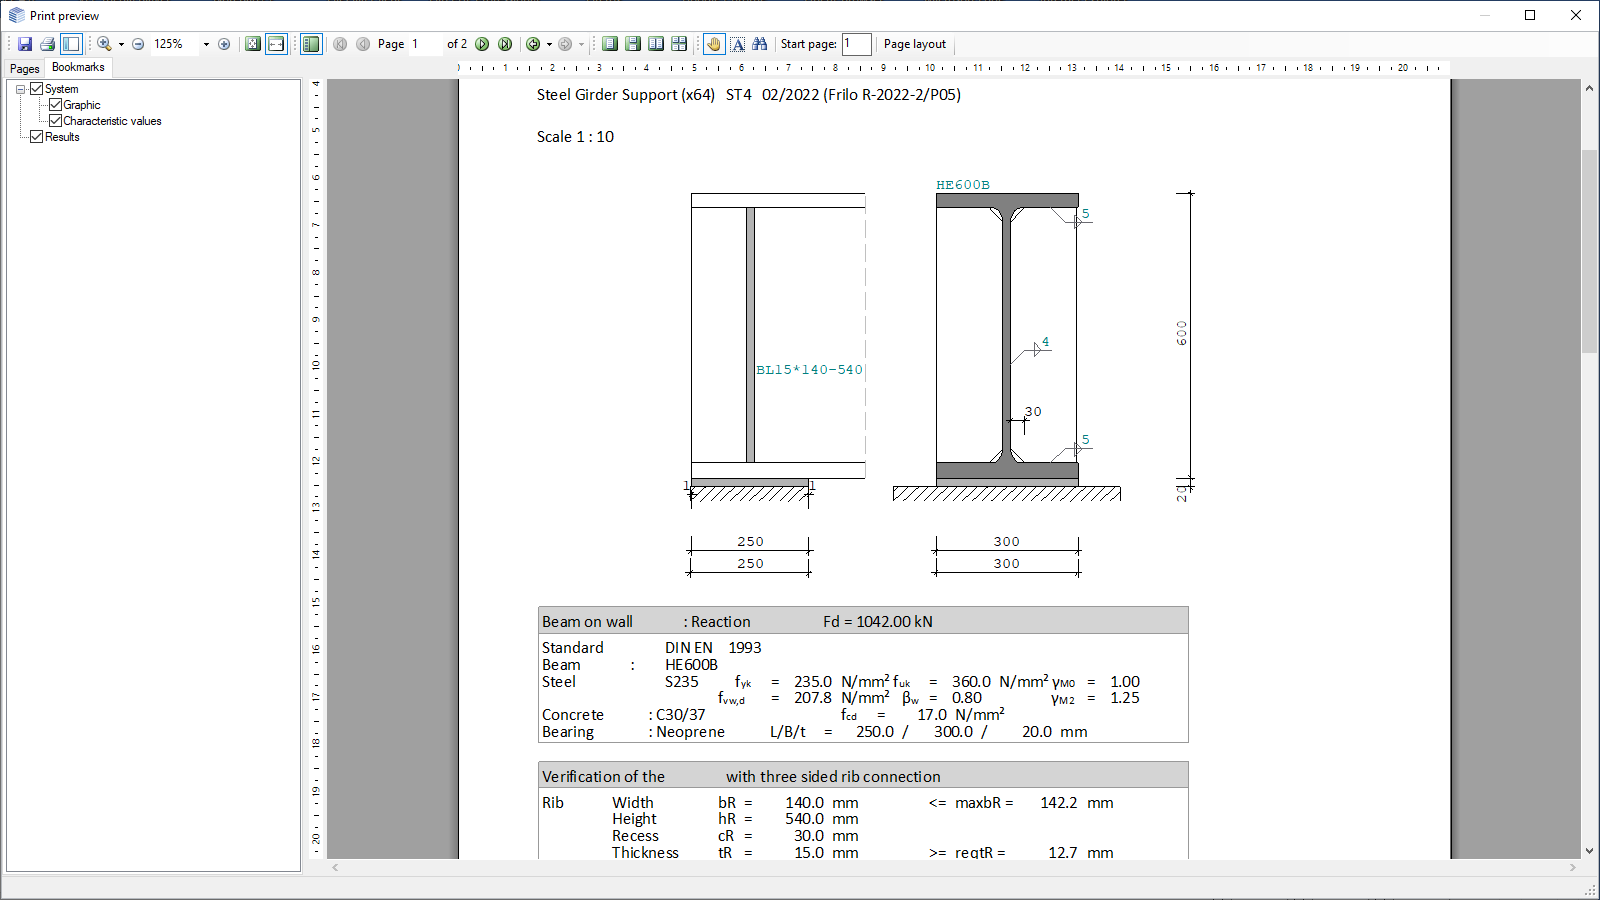Click horizontal scrollbar right arrow
Screen dimensions: 1600x900
click(1573, 868)
